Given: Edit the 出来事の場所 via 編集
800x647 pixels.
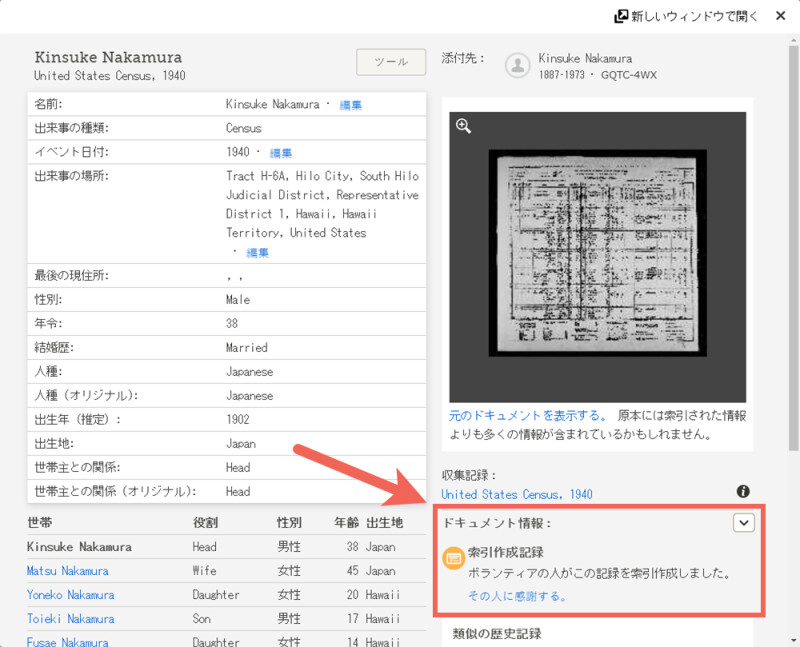Looking at the screenshot, I should point(257,252).
